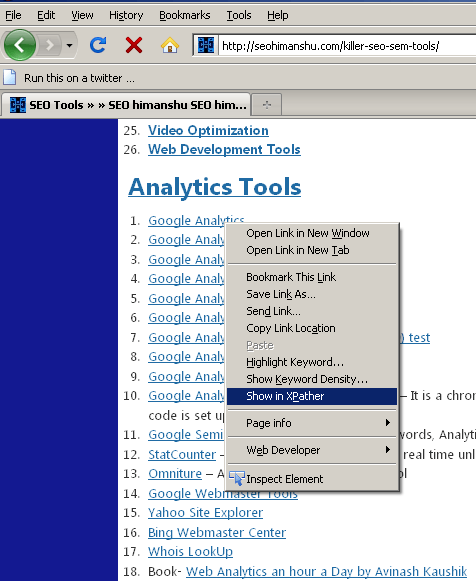Open the 'Omniture' link
The width and height of the screenshot is (476, 581).
(175, 474)
